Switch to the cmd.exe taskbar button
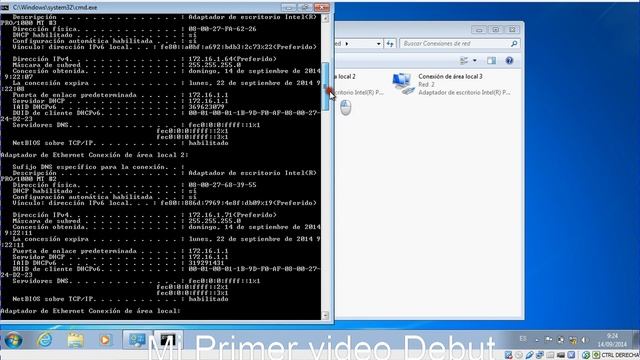Image resolution: width=640 pixels, height=360 pixels. tap(168, 340)
